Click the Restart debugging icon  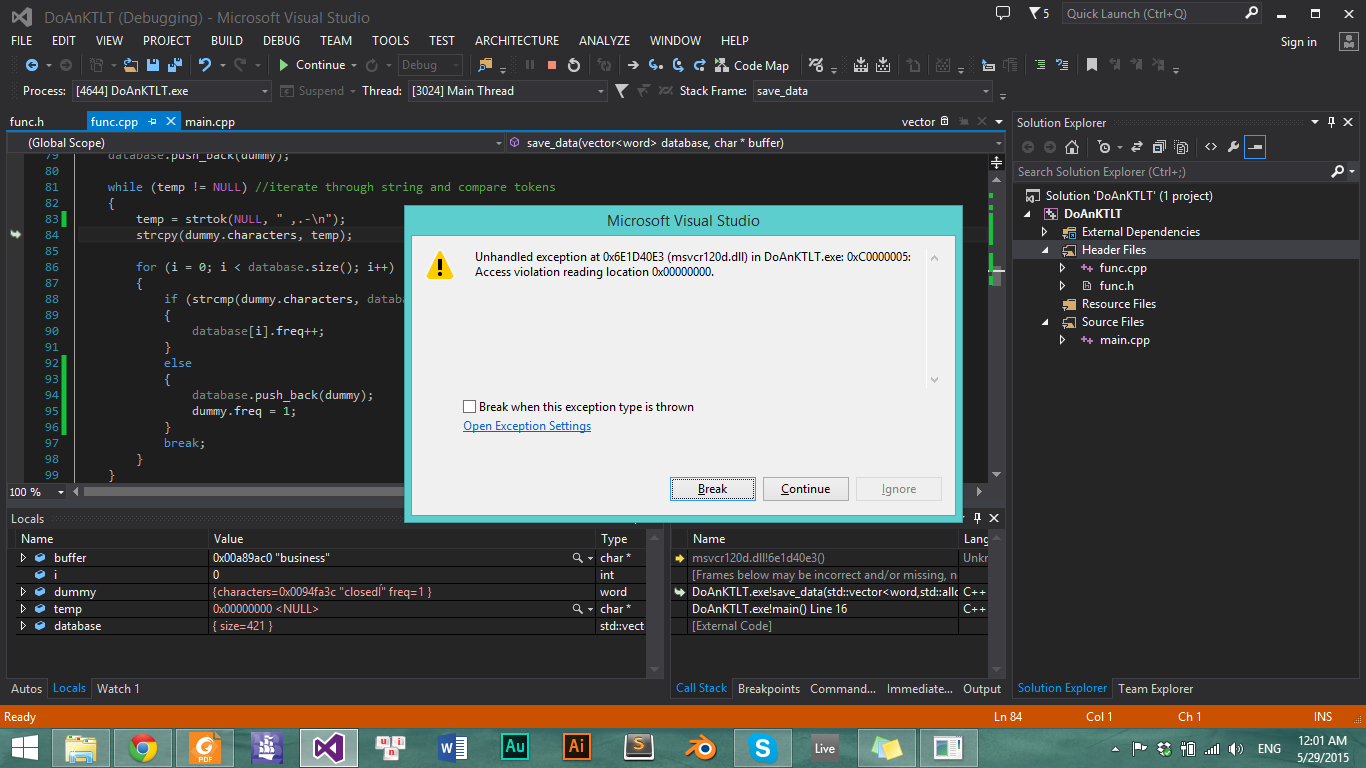point(574,65)
